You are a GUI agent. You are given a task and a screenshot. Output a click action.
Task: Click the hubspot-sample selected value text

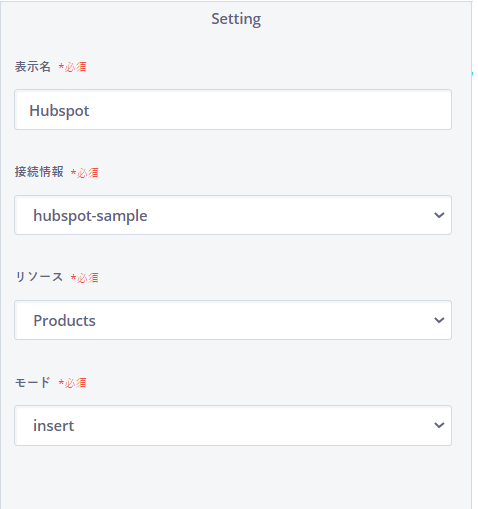click(90, 216)
